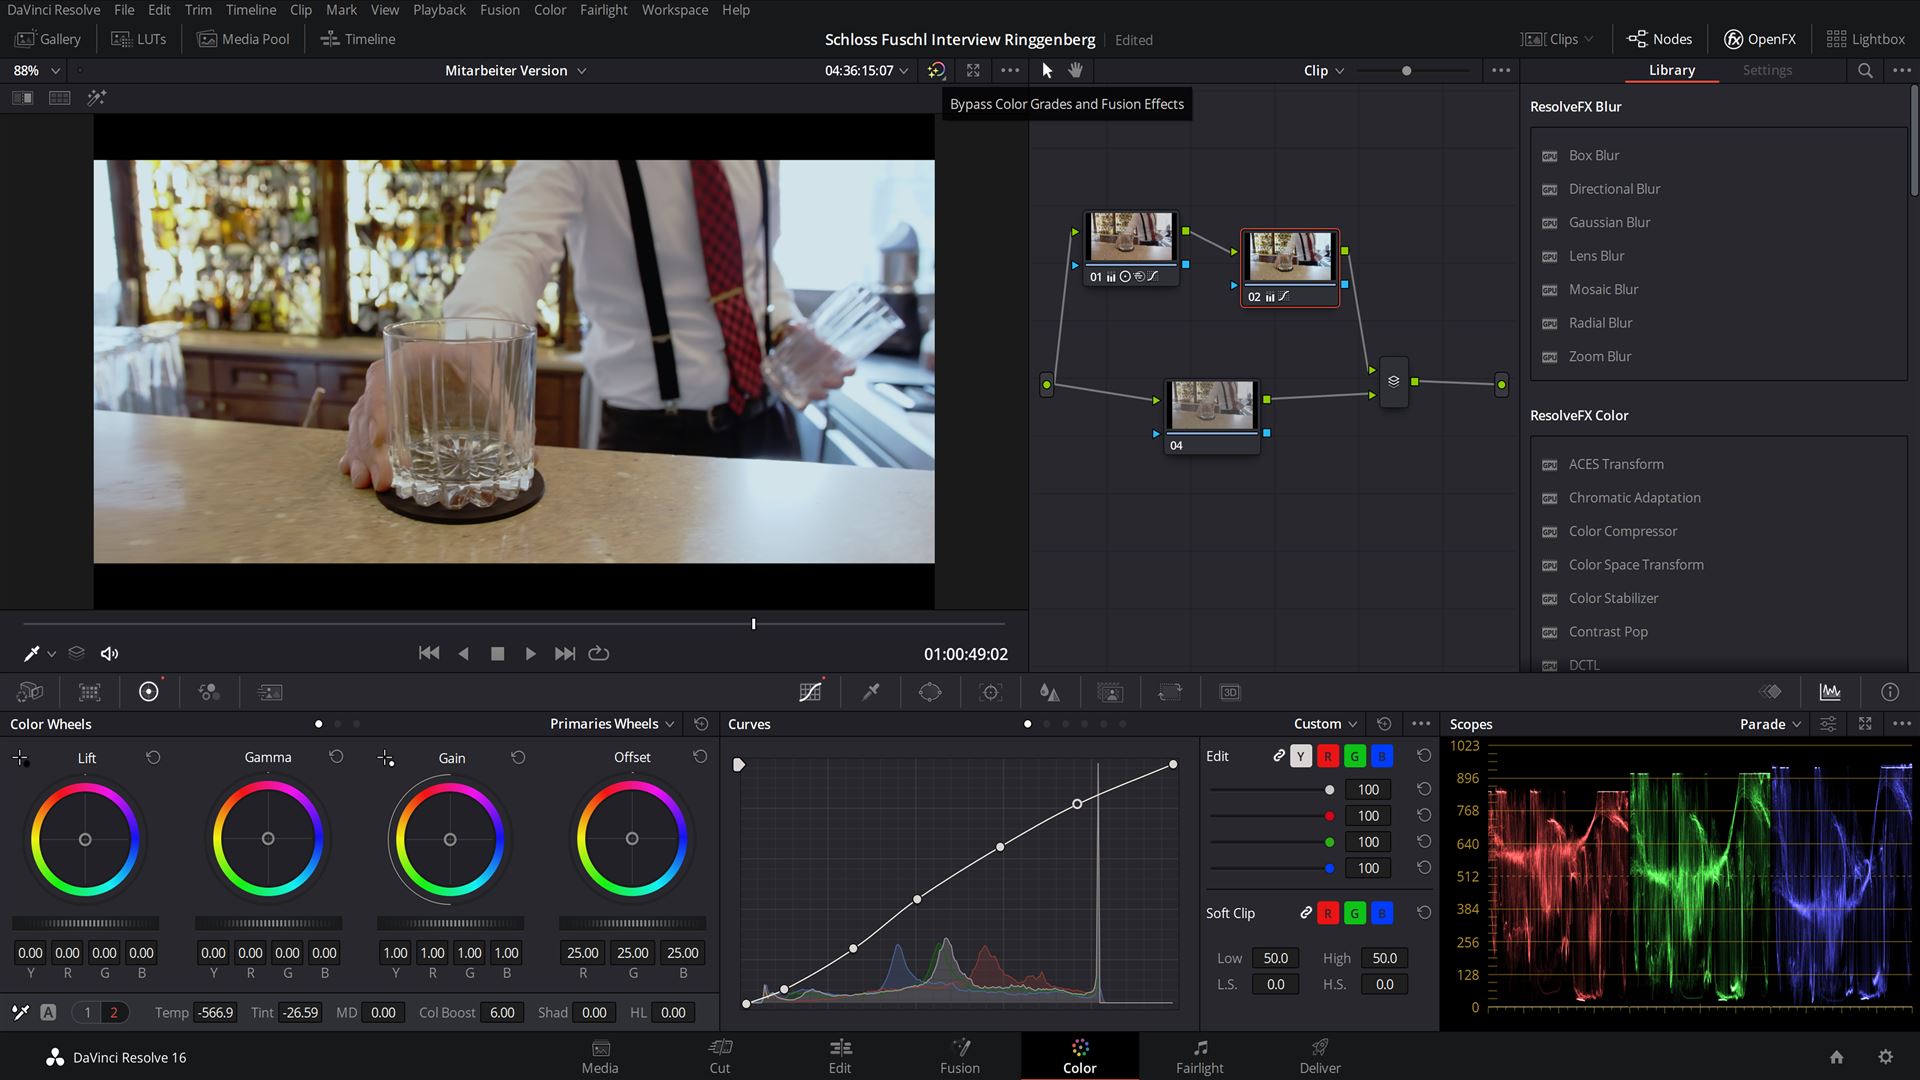Open the Tracker palette
1920x1080 pixels.
(990, 692)
